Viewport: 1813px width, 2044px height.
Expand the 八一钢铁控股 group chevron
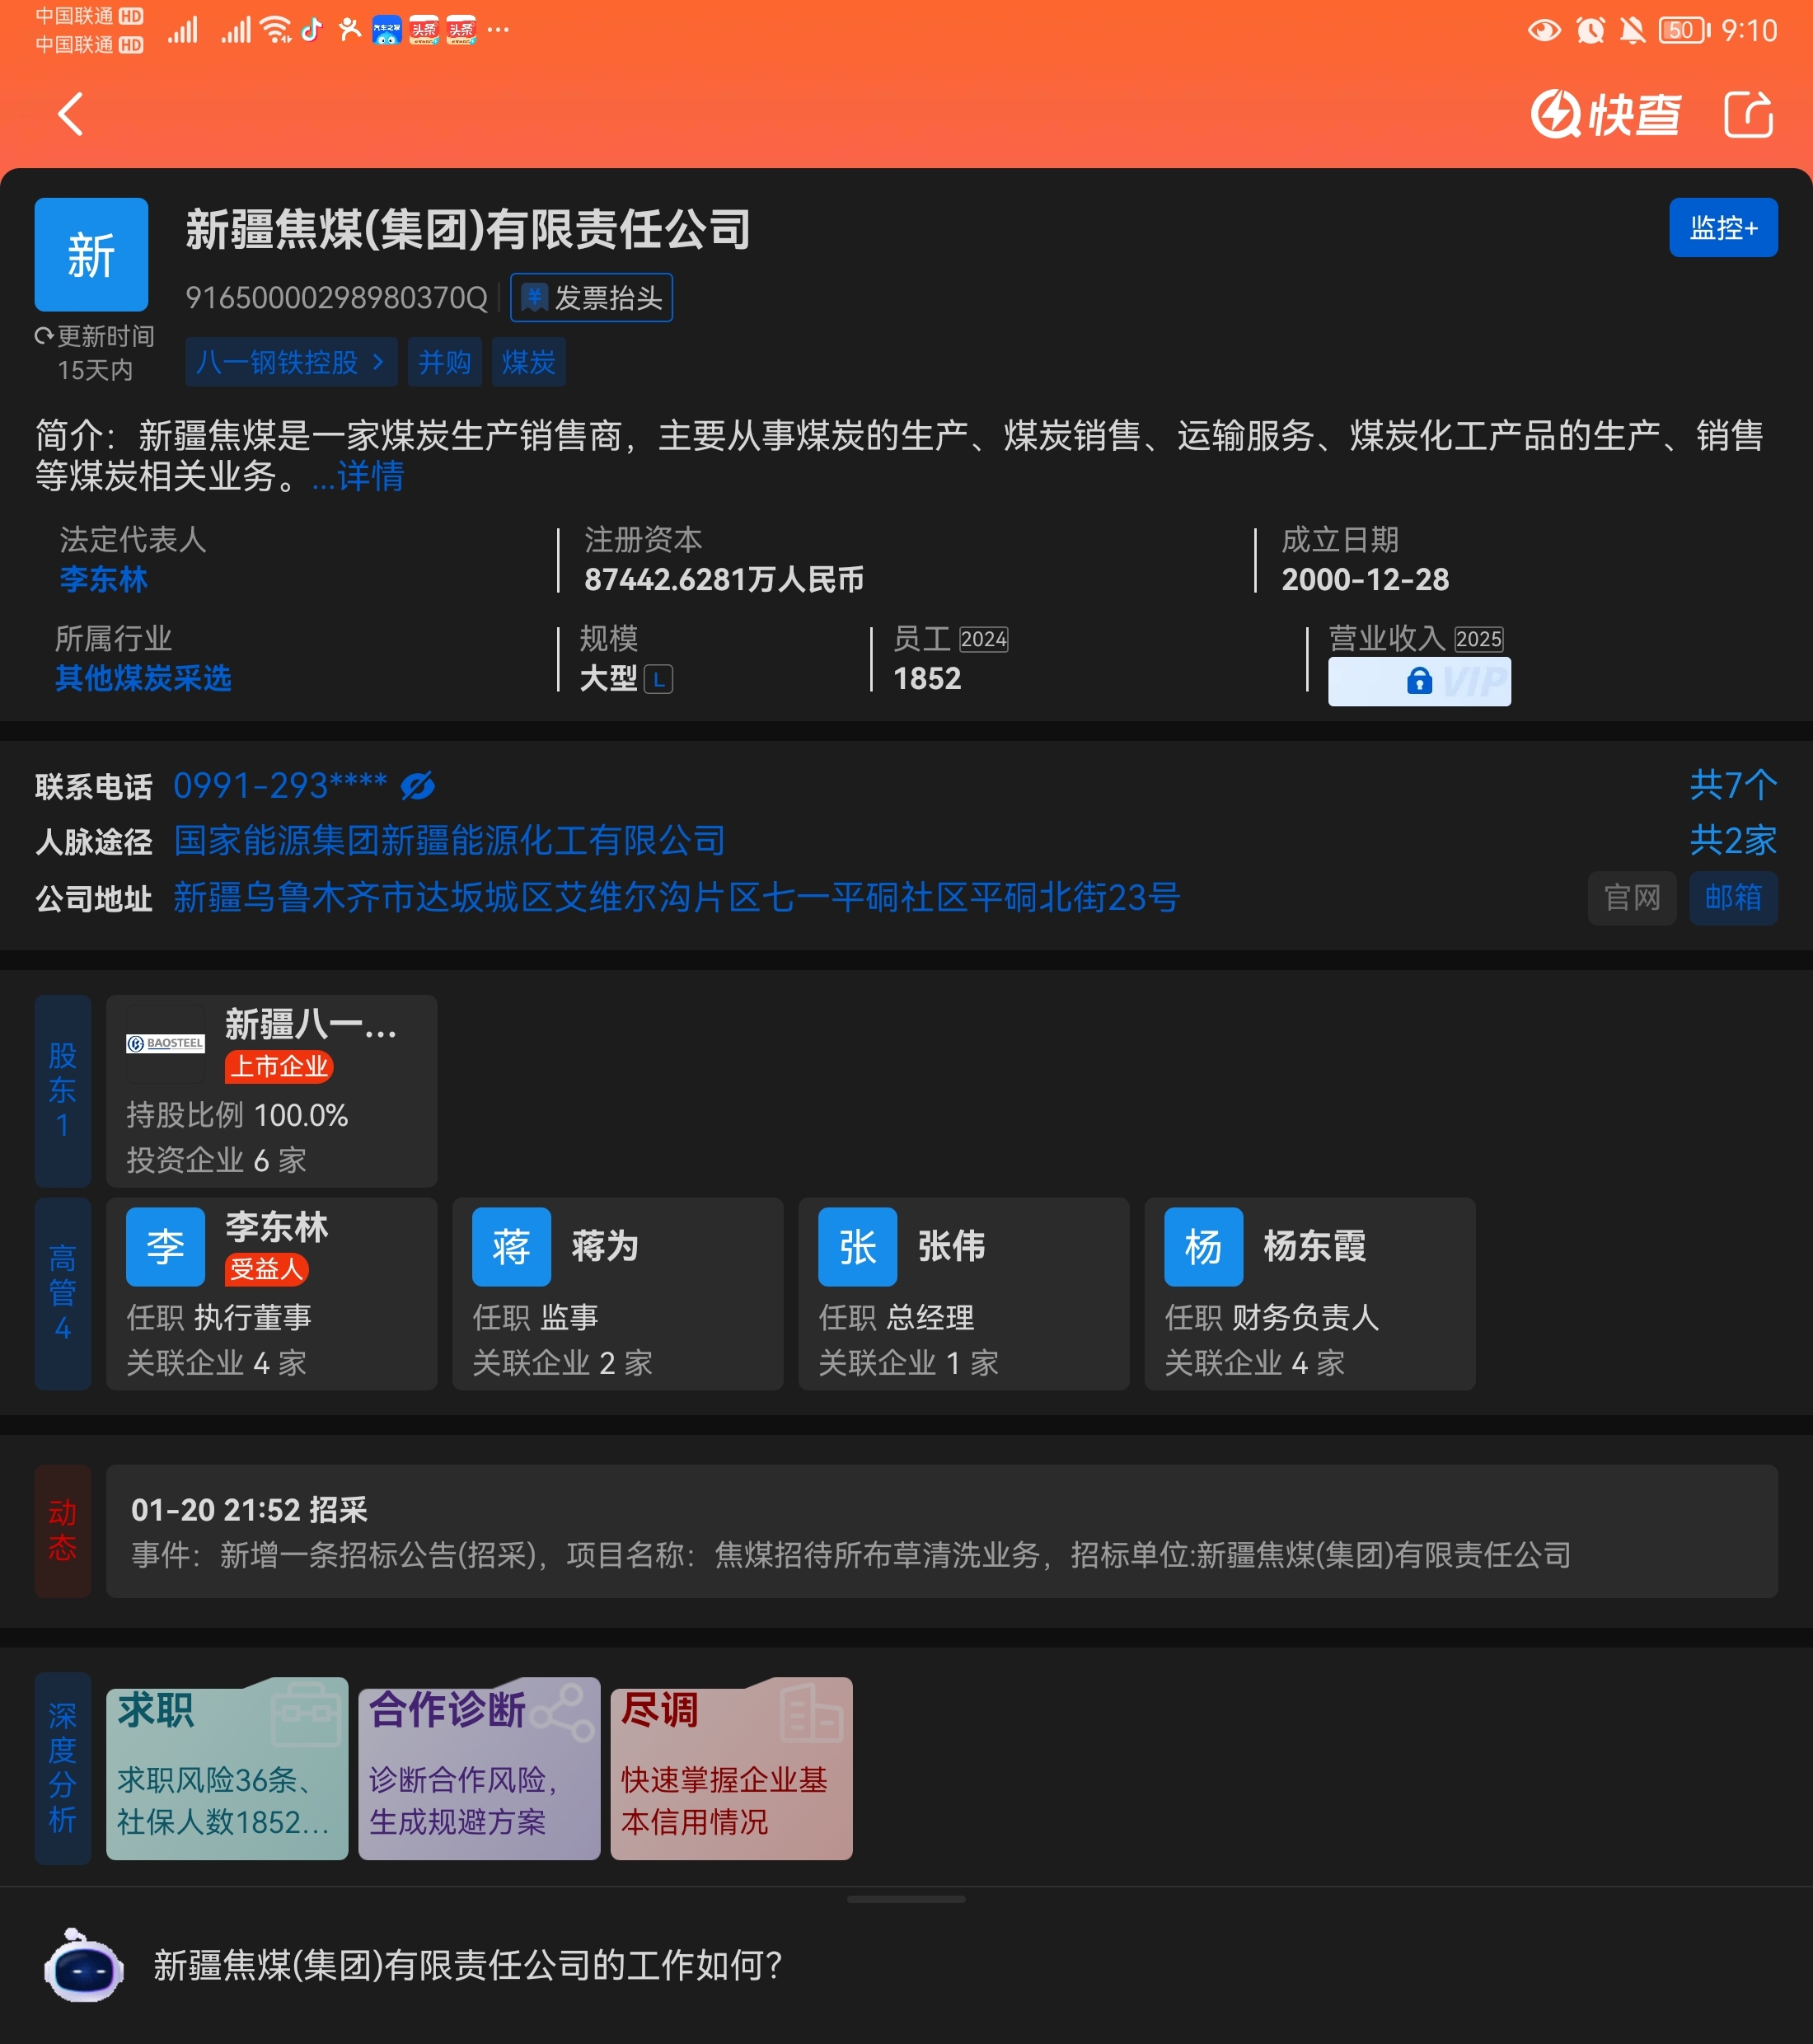(378, 362)
